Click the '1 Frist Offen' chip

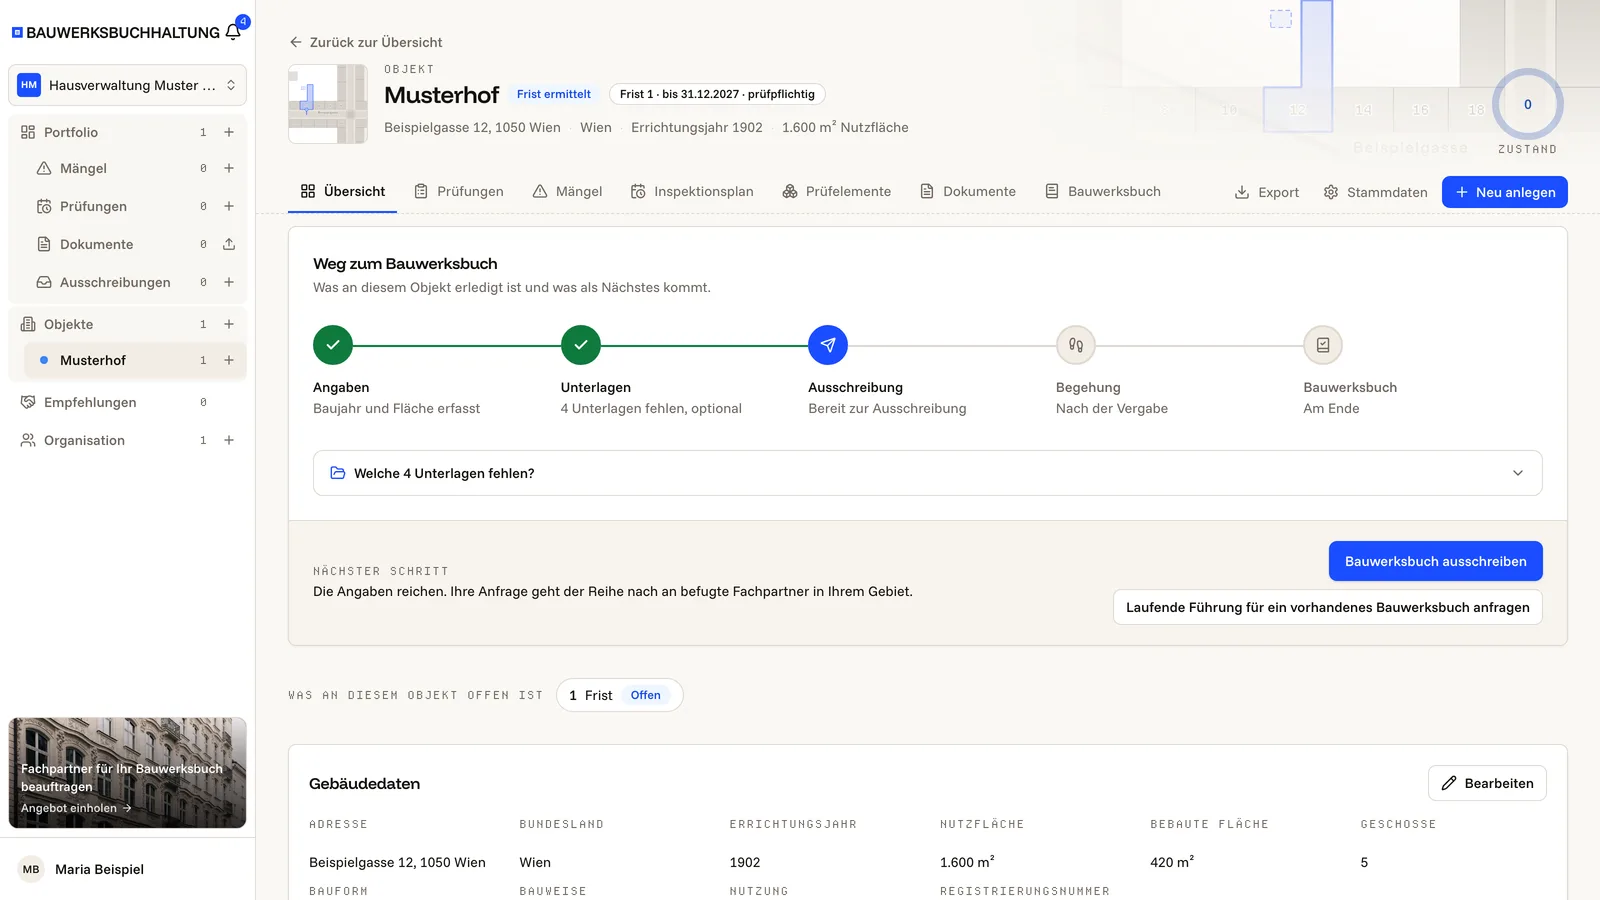[620, 695]
